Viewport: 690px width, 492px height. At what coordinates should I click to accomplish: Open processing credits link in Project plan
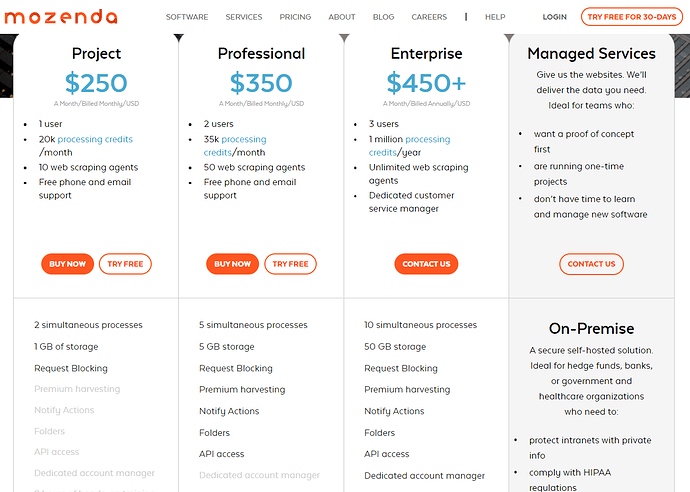click(95, 139)
